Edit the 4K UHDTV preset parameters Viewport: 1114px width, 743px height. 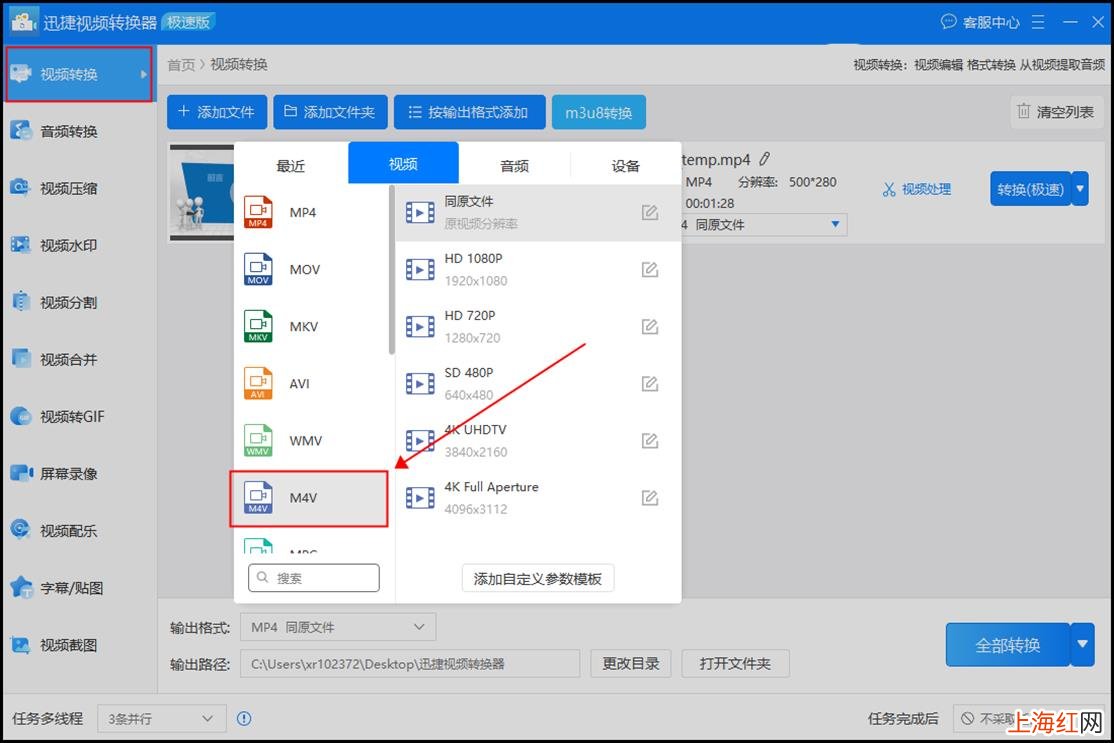(x=649, y=440)
